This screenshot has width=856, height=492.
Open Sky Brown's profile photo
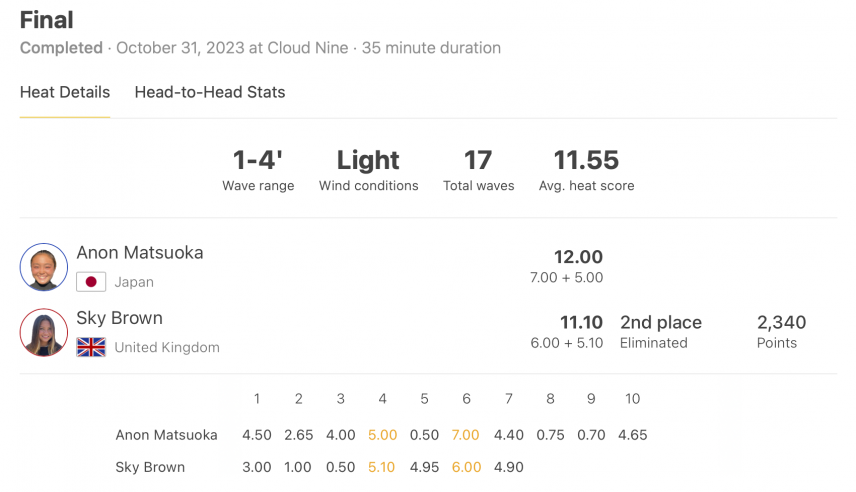(x=44, y=333)
